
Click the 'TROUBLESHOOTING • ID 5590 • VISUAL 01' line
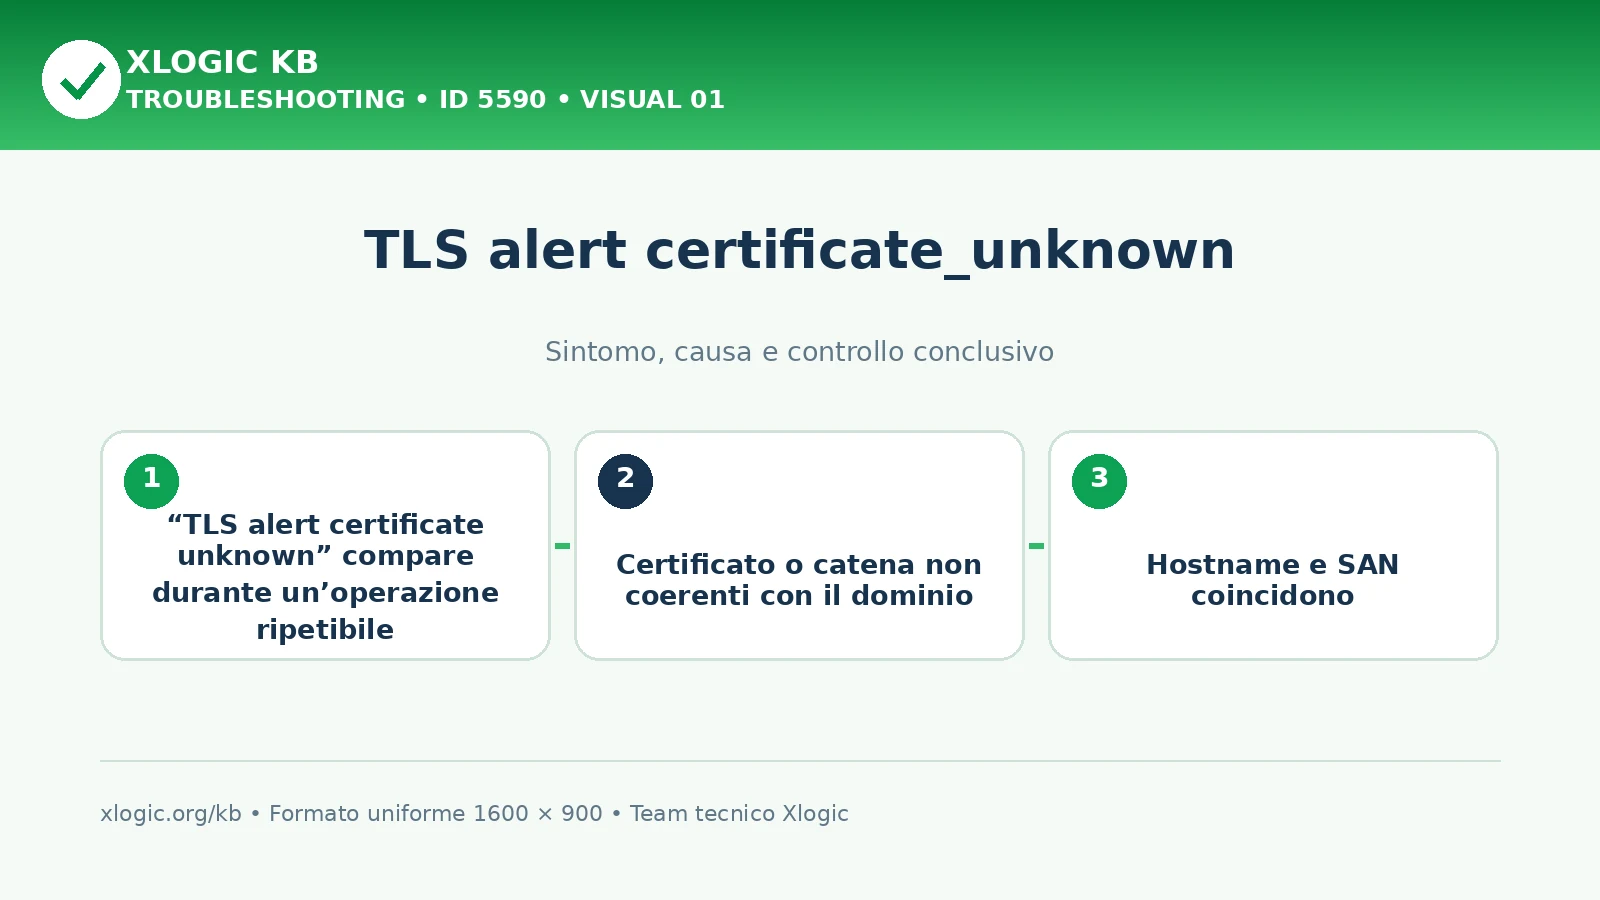[x=425, y=100]
